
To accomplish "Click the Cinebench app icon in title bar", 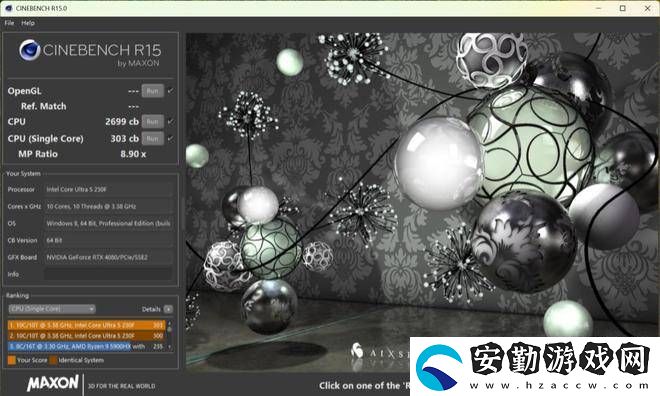I will click(8, 8).
